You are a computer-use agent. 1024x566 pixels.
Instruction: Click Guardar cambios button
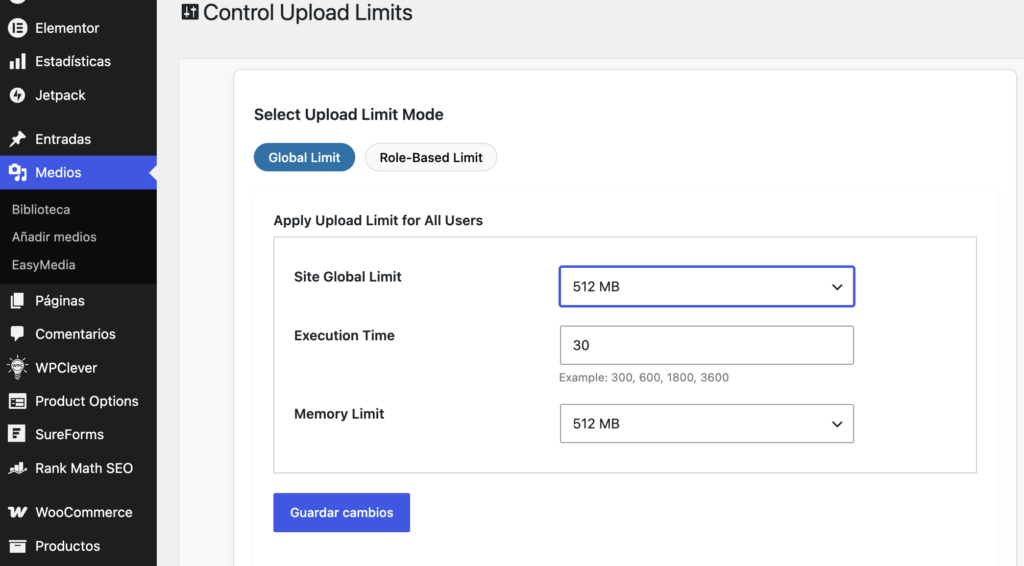pyautogui.click(x=342, y=512)
